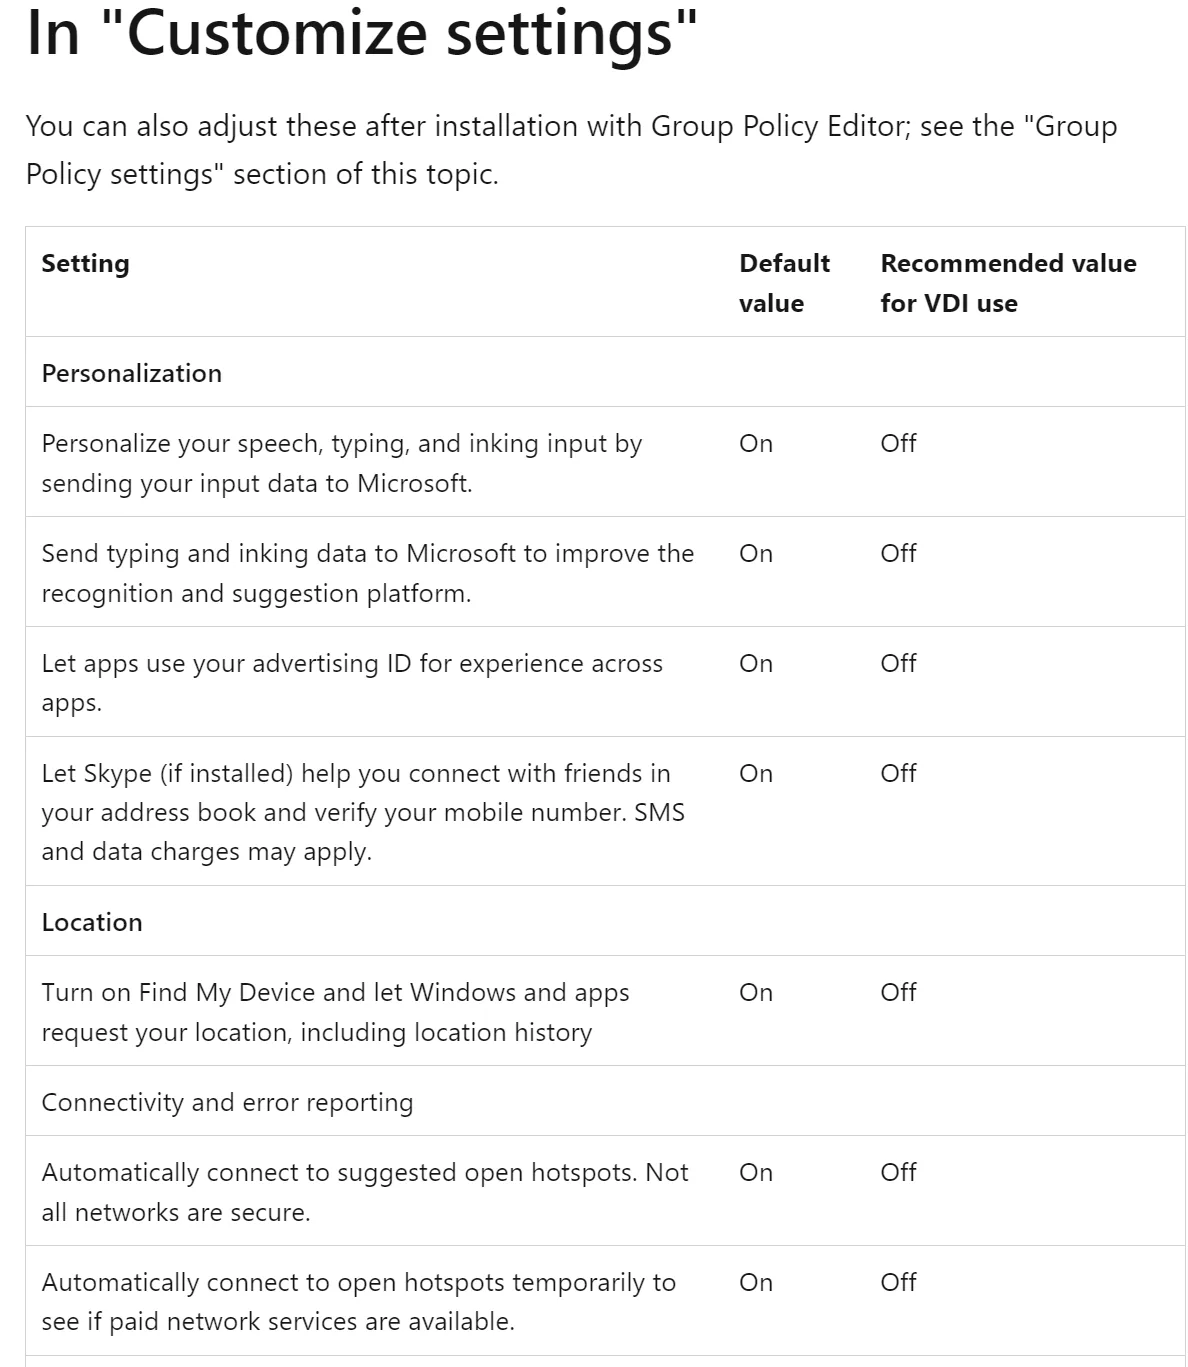Click the "Recommended value for VDI use" header

[x=1008, y=283]
